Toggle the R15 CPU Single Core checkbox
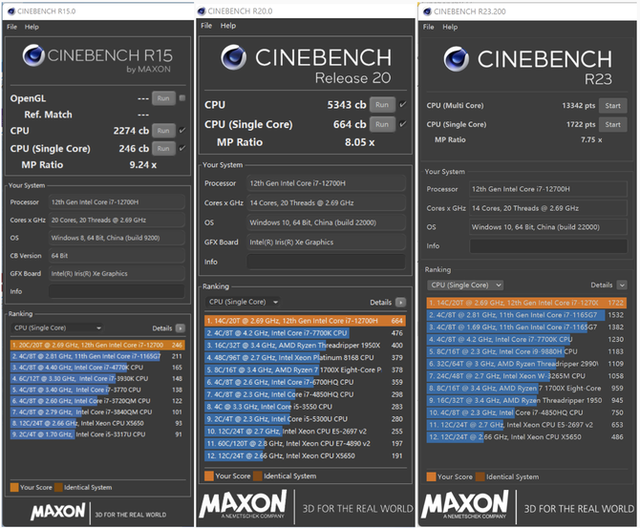640x528 pixels. coord(183,148)
